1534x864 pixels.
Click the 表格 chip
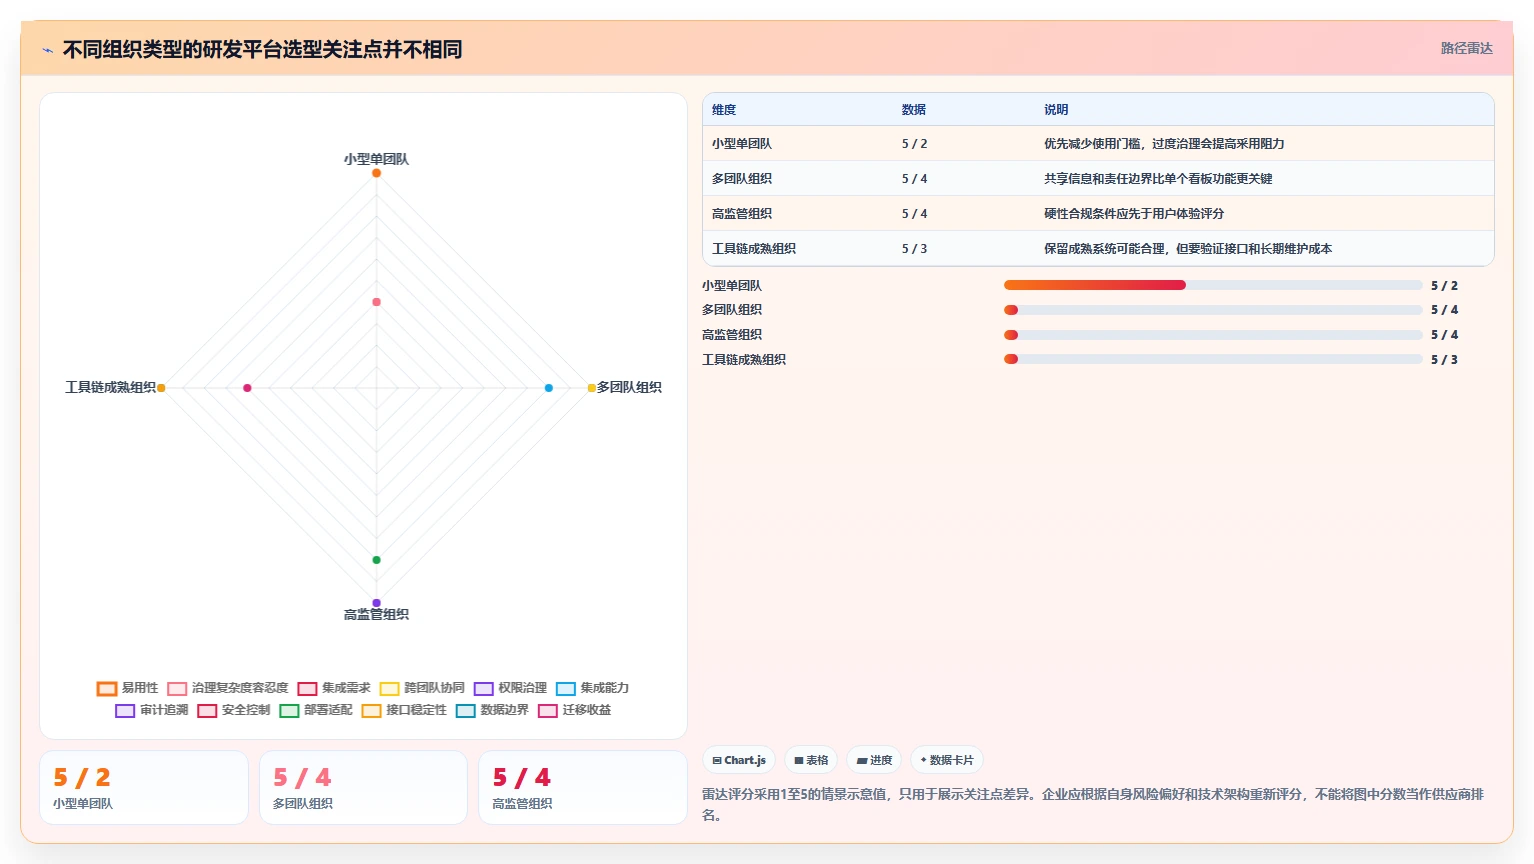pos(811,760)
